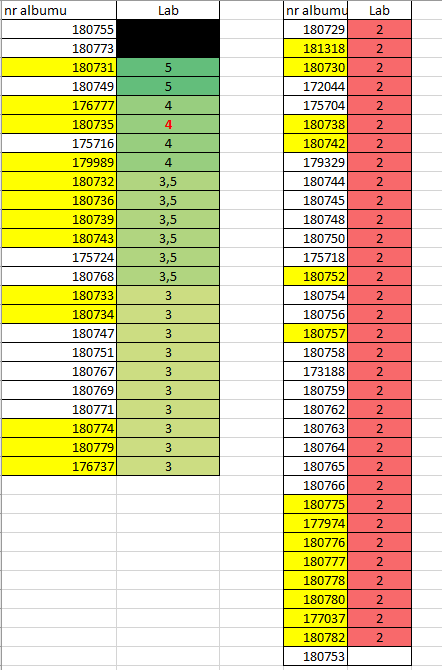Select the red grade 2 beside 180744
Viewport: 442px width, 670px height.
coord(380,182)
